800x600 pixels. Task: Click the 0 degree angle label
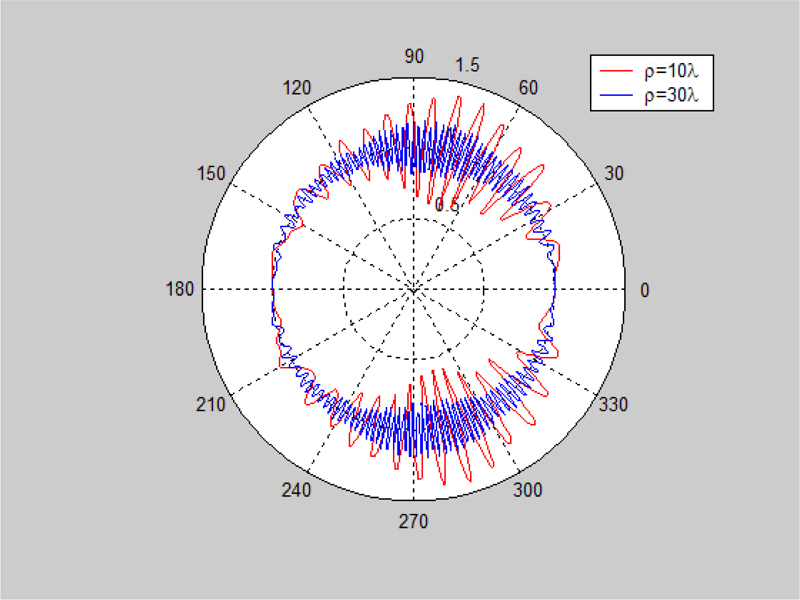tap(644, 290)
